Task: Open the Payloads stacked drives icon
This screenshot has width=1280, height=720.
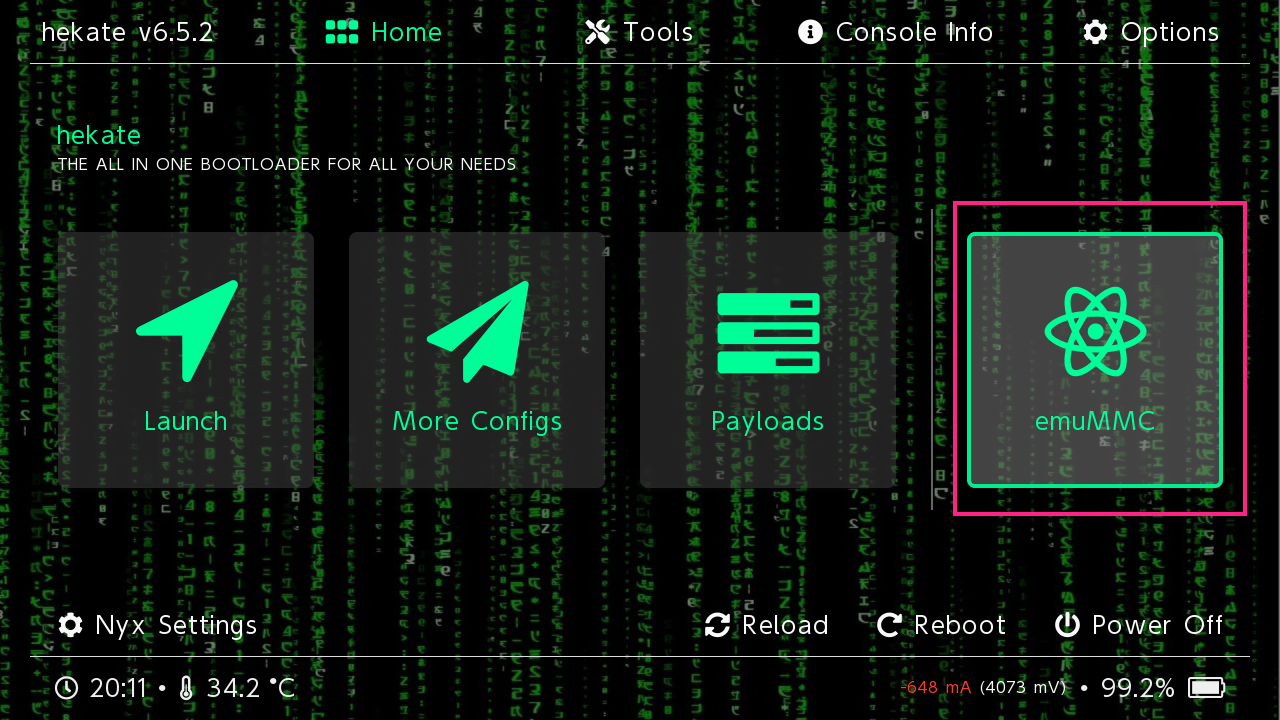Action: [768, 333]
